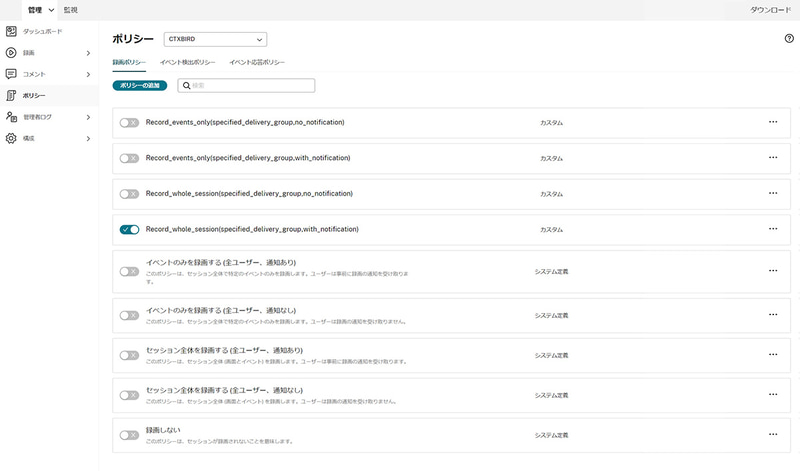Click the ポリシーの追加 button
Image resolution: width=800 pixels, height=471 pixels.
pos(140,85)
